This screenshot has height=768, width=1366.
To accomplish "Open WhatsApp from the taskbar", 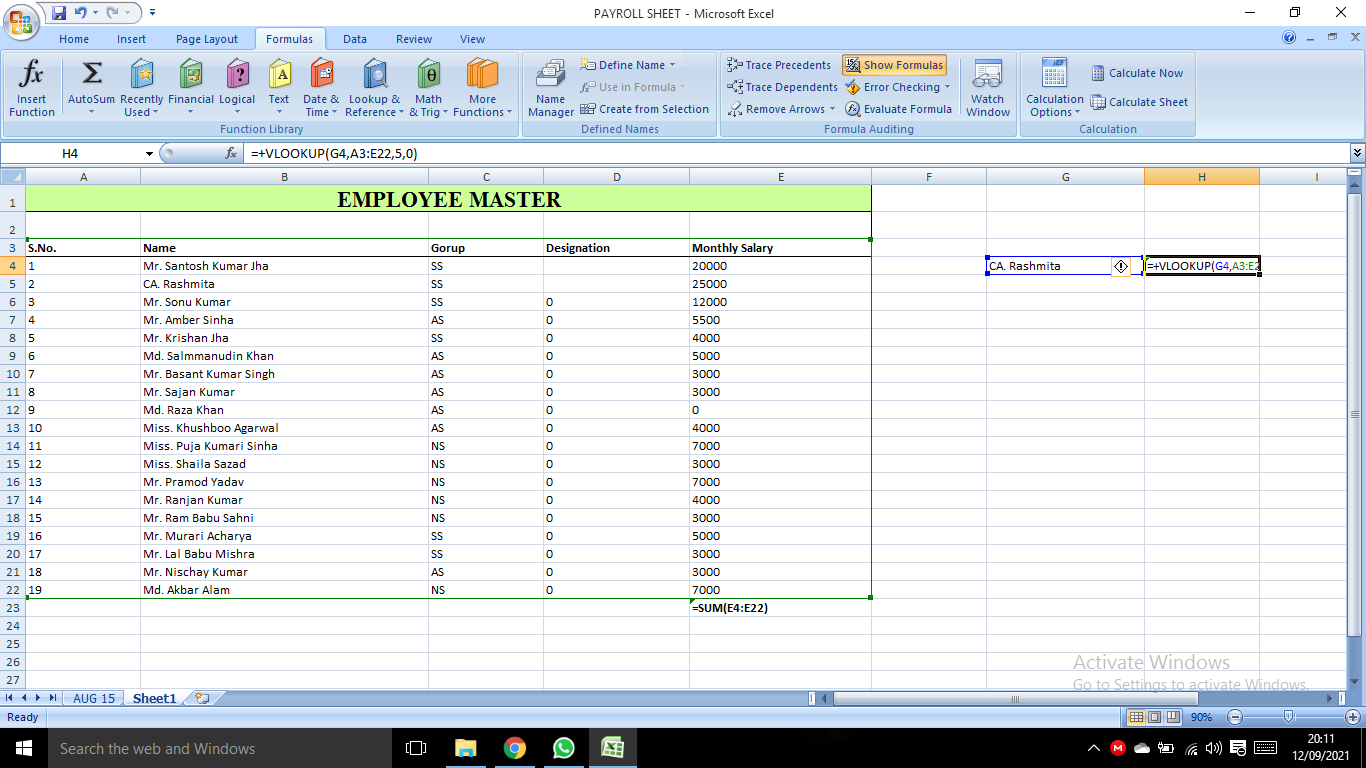I will 563,748.
